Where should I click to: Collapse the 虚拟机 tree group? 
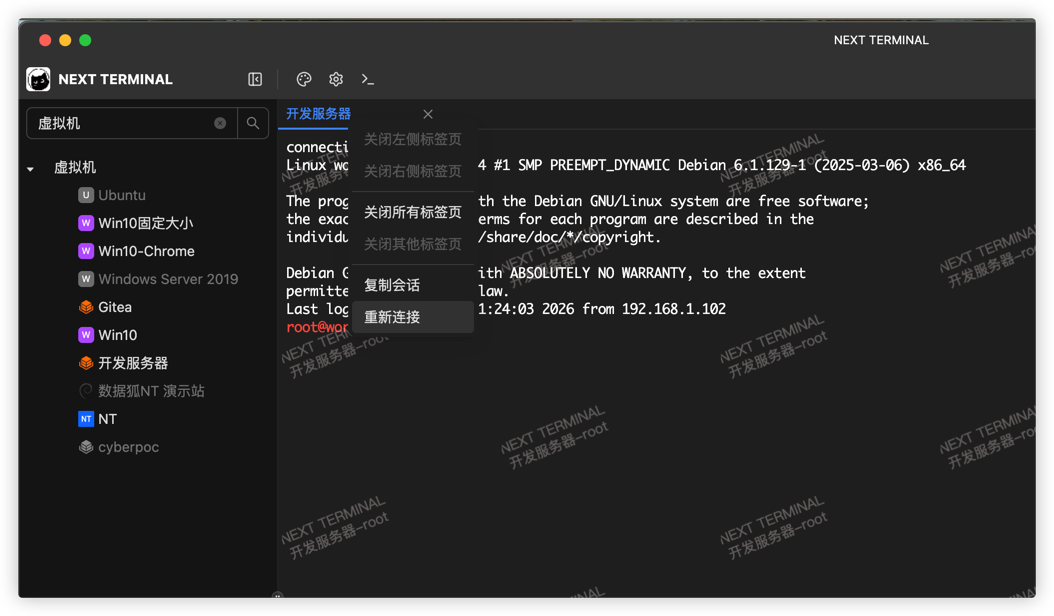click(x=30, y=169)
